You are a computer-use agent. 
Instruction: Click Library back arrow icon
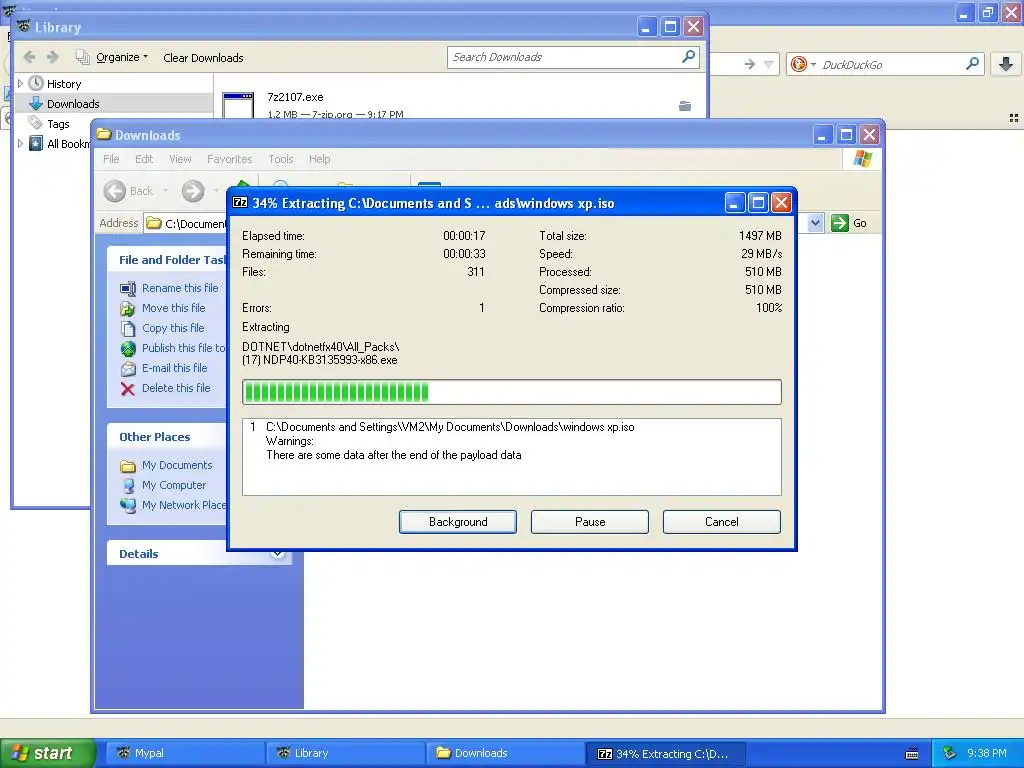(x=29, y=57)
